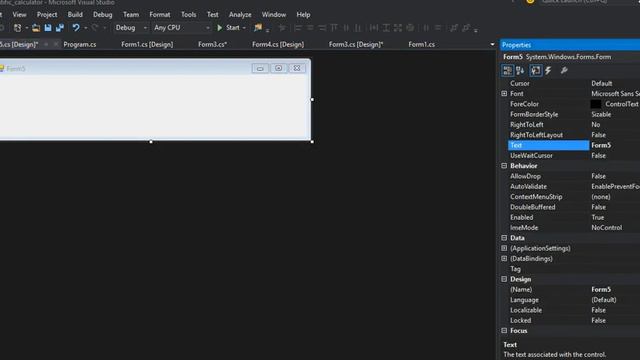The height and width of the screenshot is (360, 640).
Task: Switch to the Form3.cs [Design]* tab
Action: pyautogui.click(x=356, y=44)
